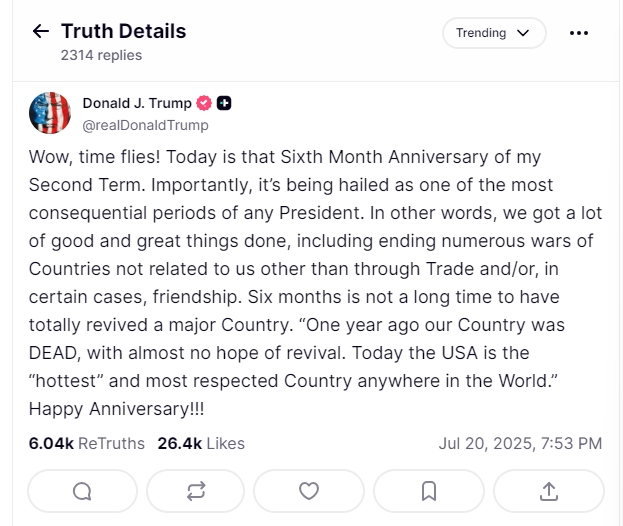
Task: Click the @realDonaldTrump handle
Action: click(145, 125)
